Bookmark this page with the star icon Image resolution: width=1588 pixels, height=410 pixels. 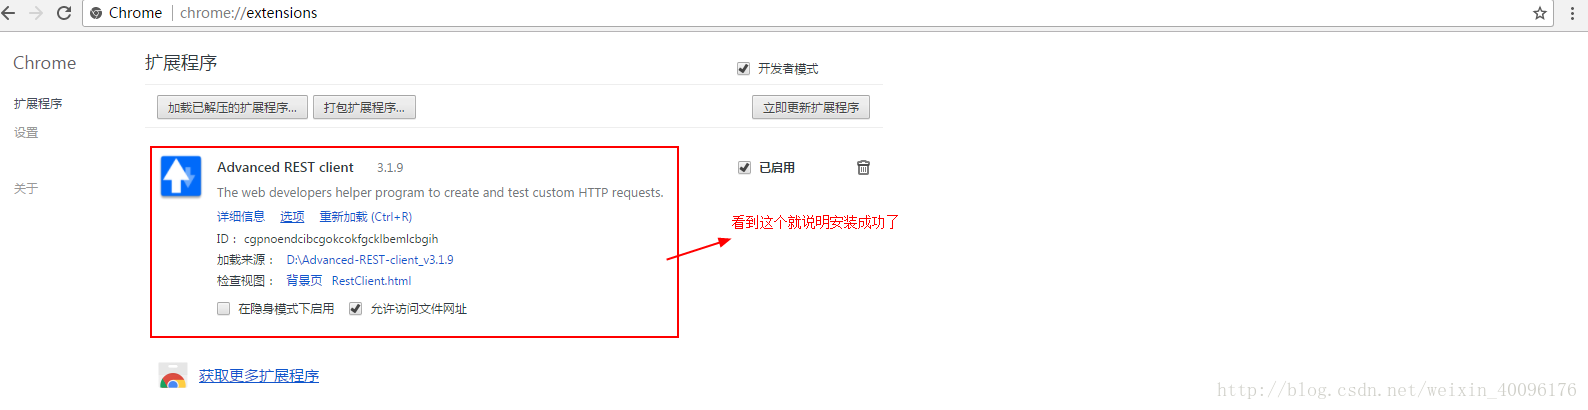click(1540, 13)
